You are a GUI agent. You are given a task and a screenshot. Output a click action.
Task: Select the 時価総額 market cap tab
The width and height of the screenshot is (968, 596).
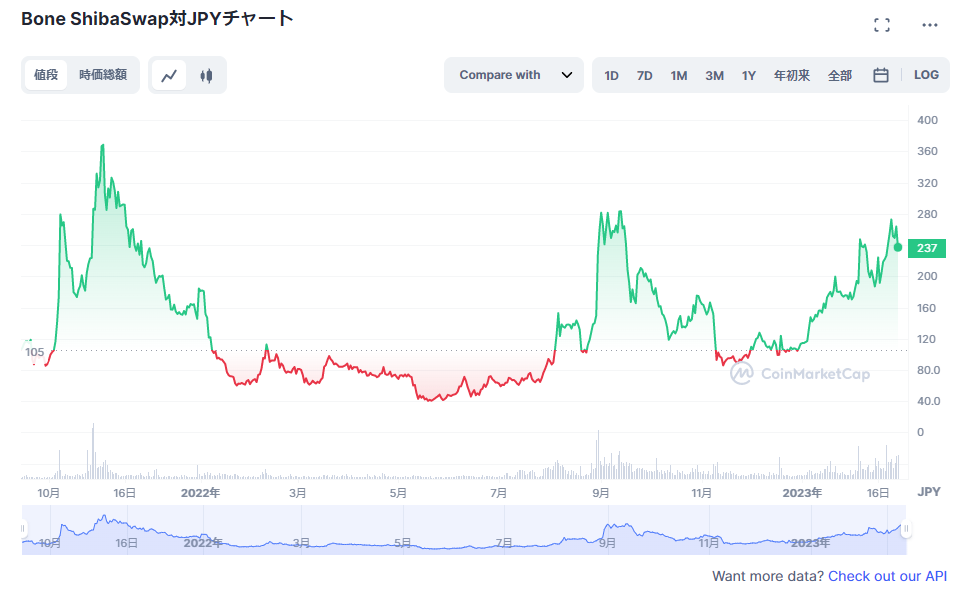coord(103,75)
